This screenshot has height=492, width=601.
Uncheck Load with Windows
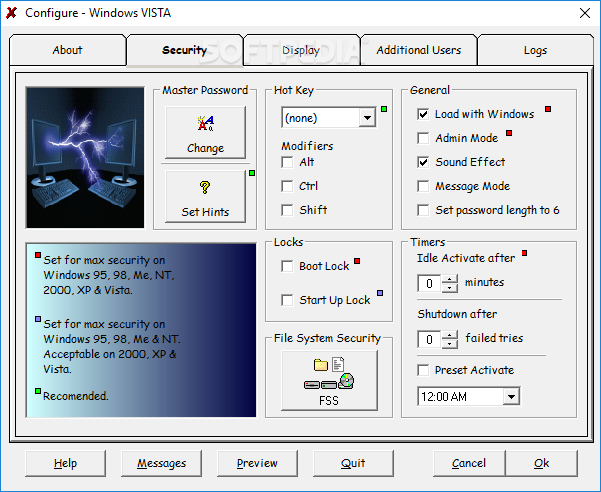point(423,114)
